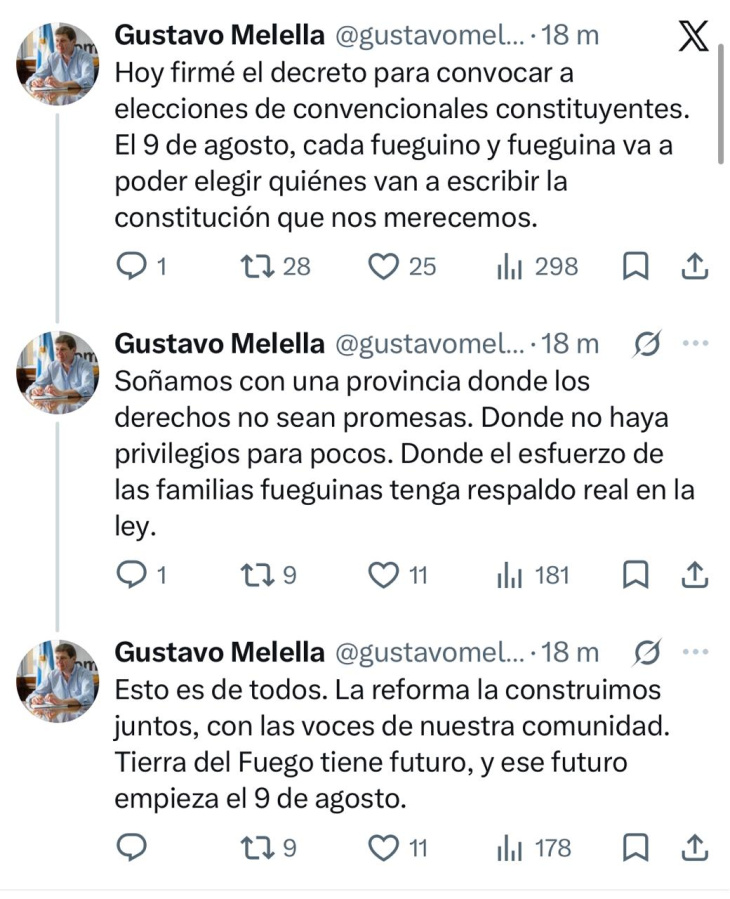Image resolution: width=730 pixels, height=899 pixels.
Task: Open Gustavo Melella's name on first tweet
Action: pyautogui.click(x=220, y=36)
